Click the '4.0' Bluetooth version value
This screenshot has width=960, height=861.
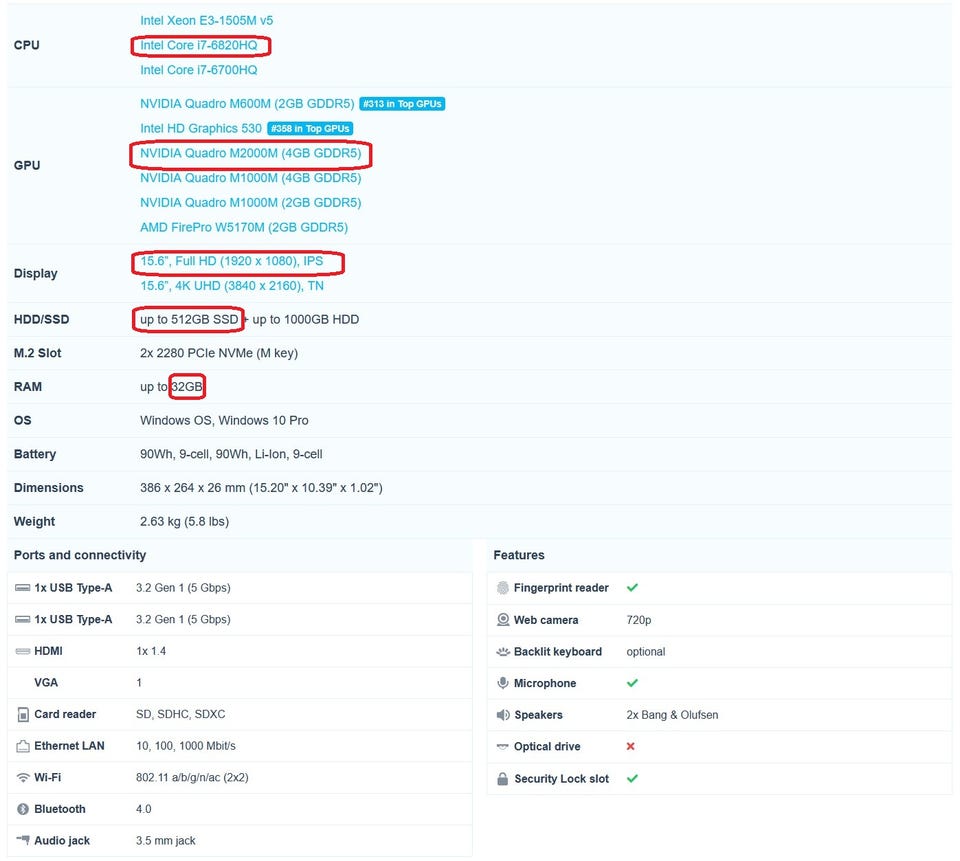(143, 809)
